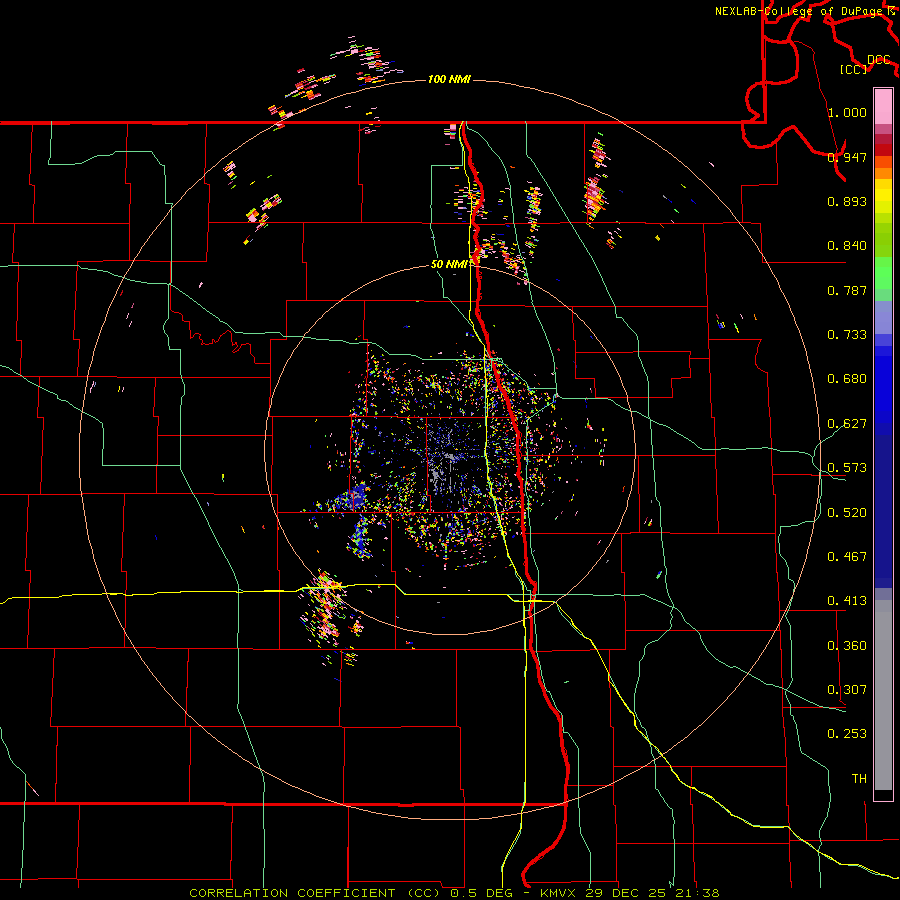Click the 0.413 color scale value
The width and height of the screenshot is (900, 900).
[x=847, y=601]
